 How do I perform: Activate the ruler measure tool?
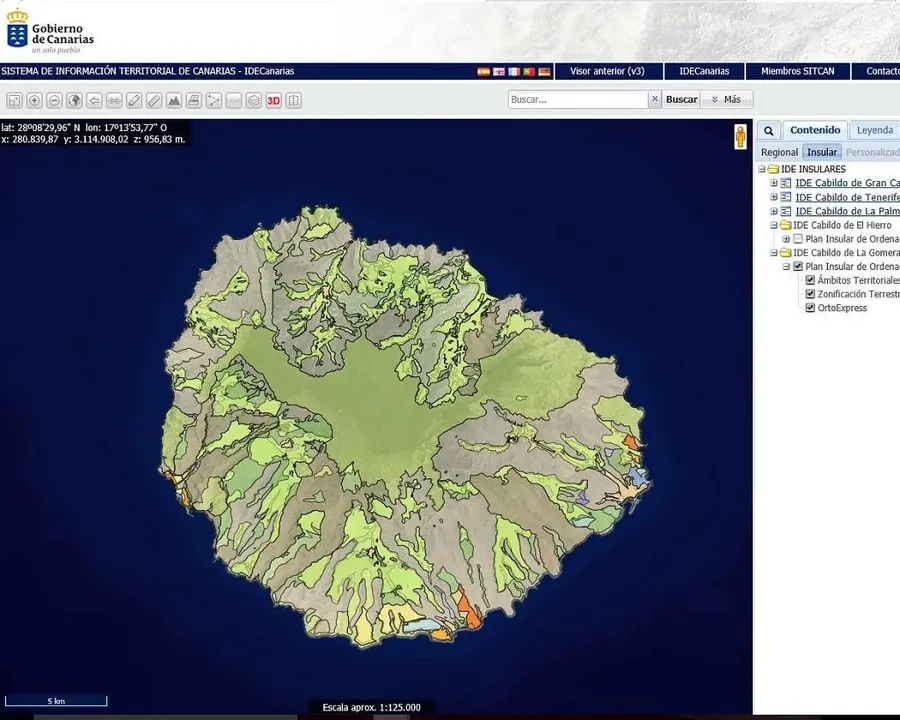tap(154, 100)
